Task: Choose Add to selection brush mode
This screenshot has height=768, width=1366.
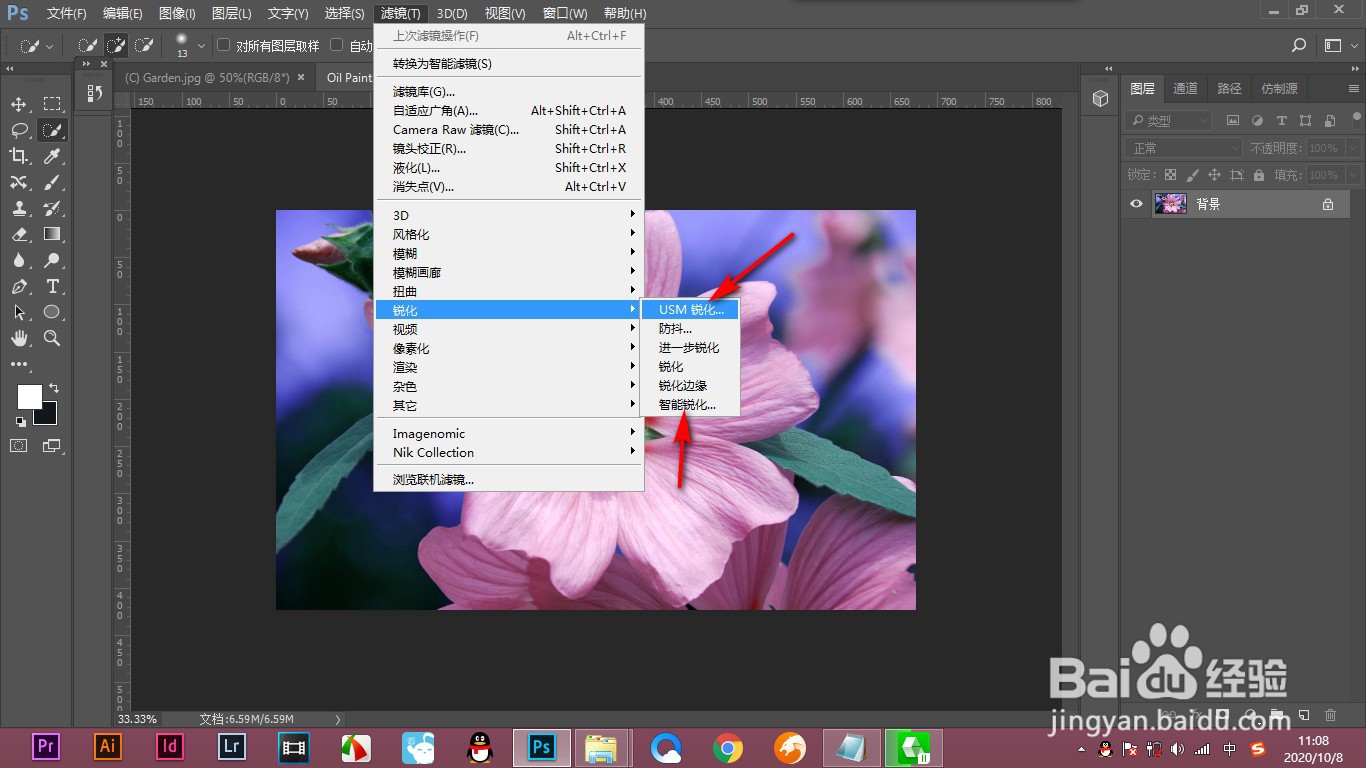Action: [x=116, y=45]
